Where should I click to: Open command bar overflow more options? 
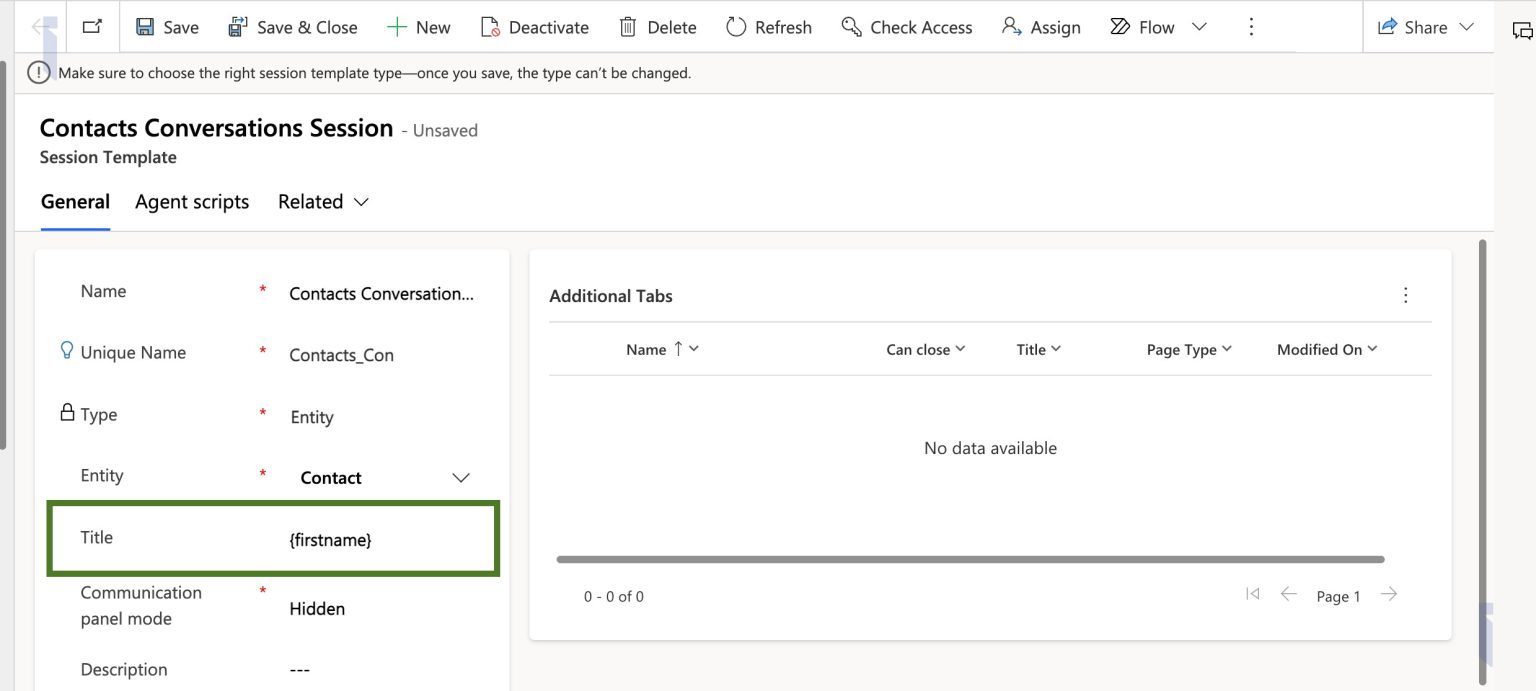[x=1251, y=27]
